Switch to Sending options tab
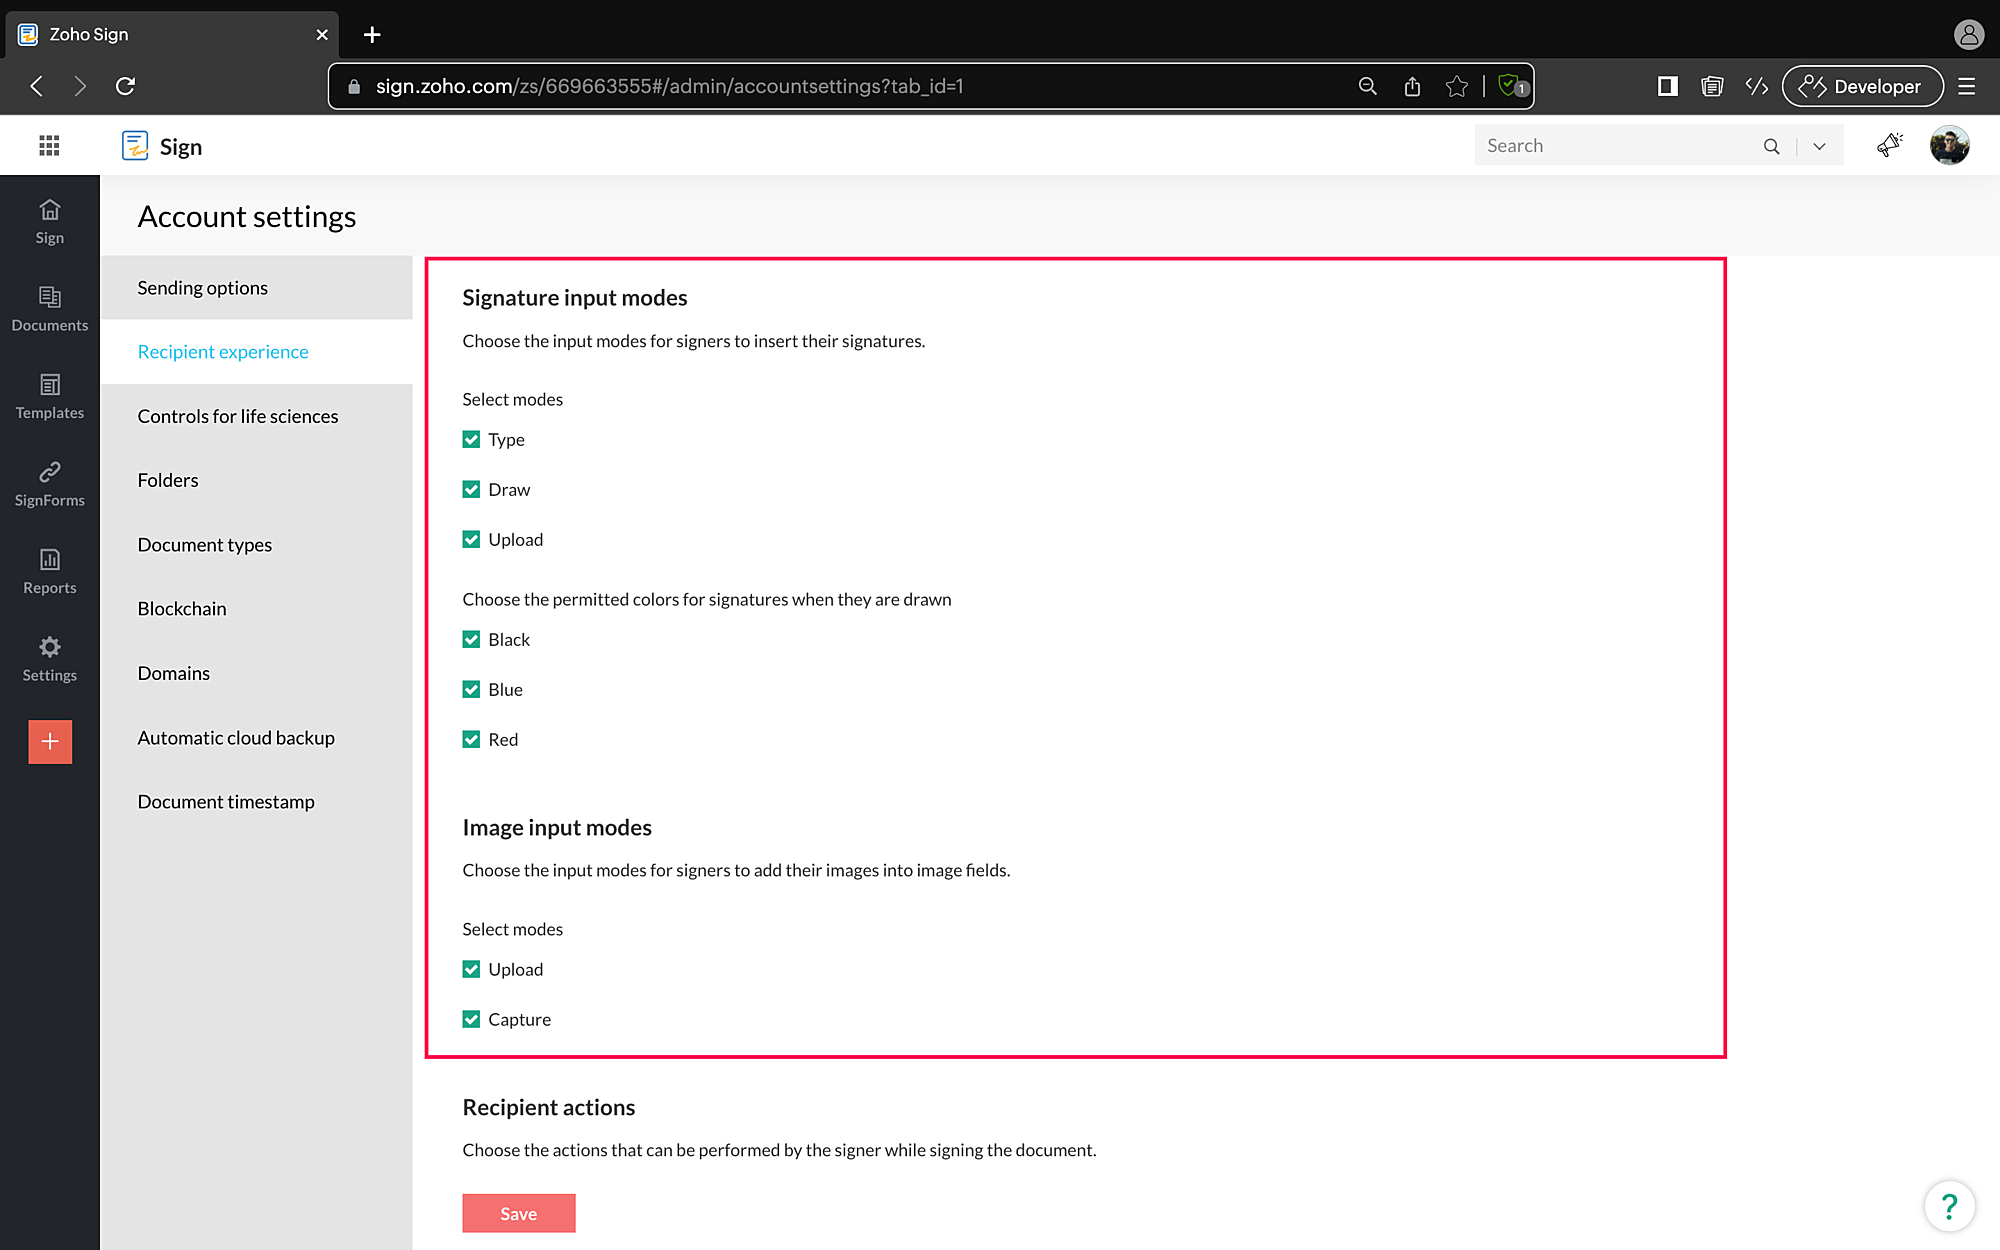Screen dimensions: 2000x1250 click(x=203, y=288)
